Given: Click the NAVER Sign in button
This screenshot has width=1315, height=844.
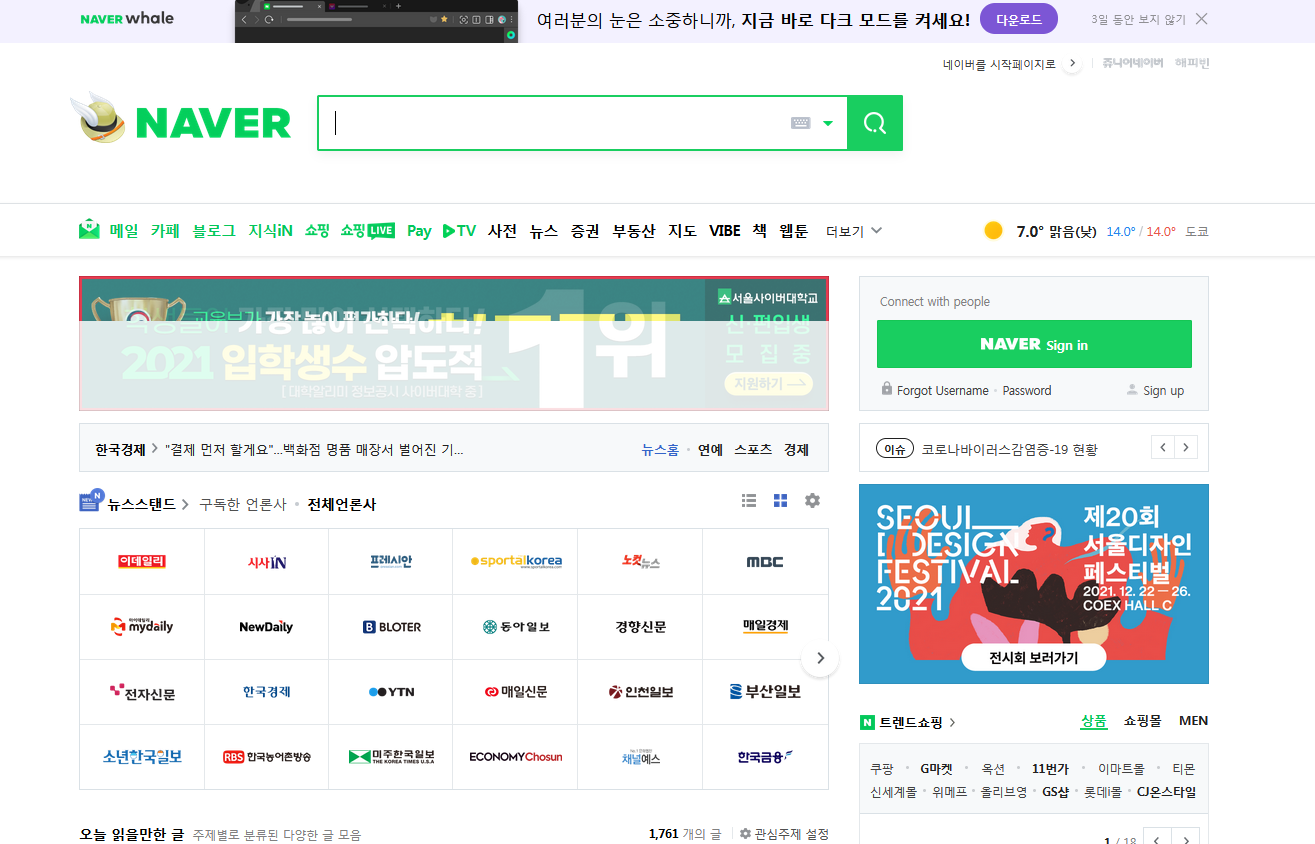Looking at the screenshot, I should click(1034, 344).
